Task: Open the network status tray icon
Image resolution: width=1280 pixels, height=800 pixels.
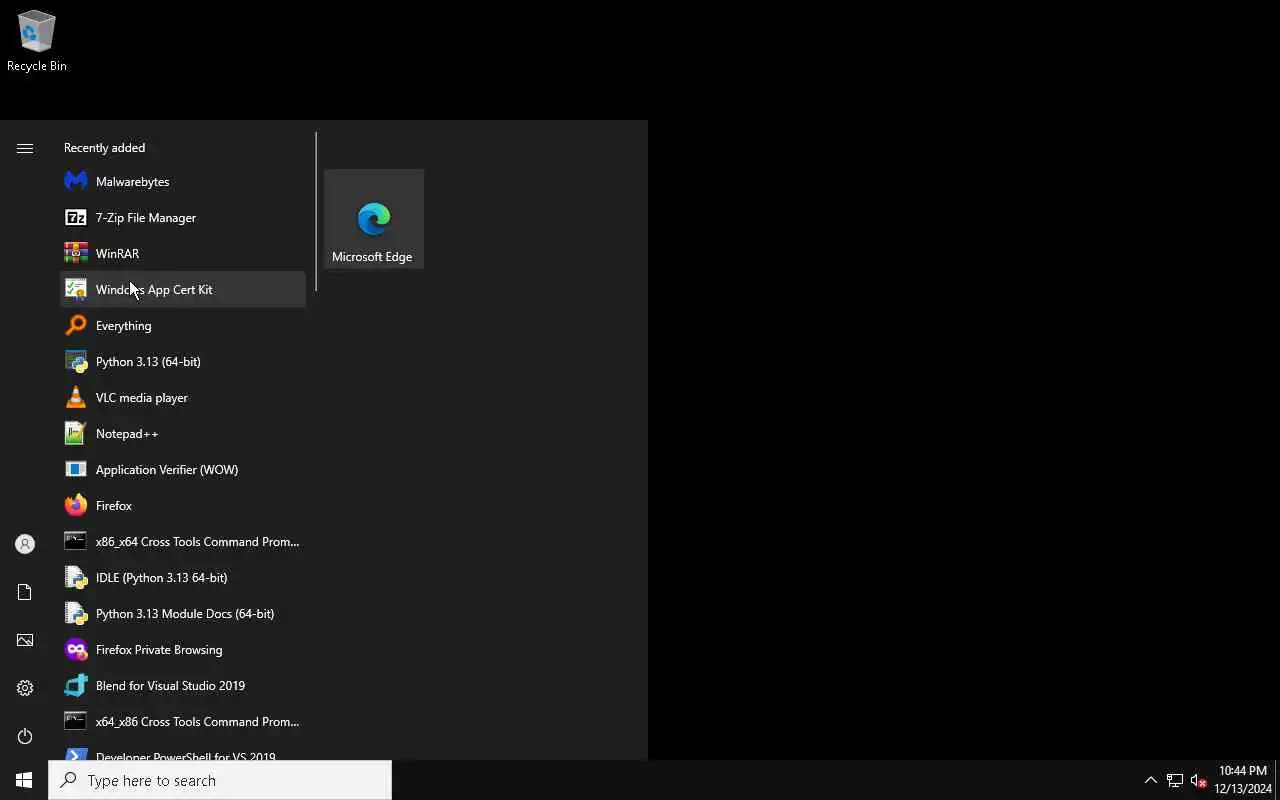Action: tap(1175, 780)
